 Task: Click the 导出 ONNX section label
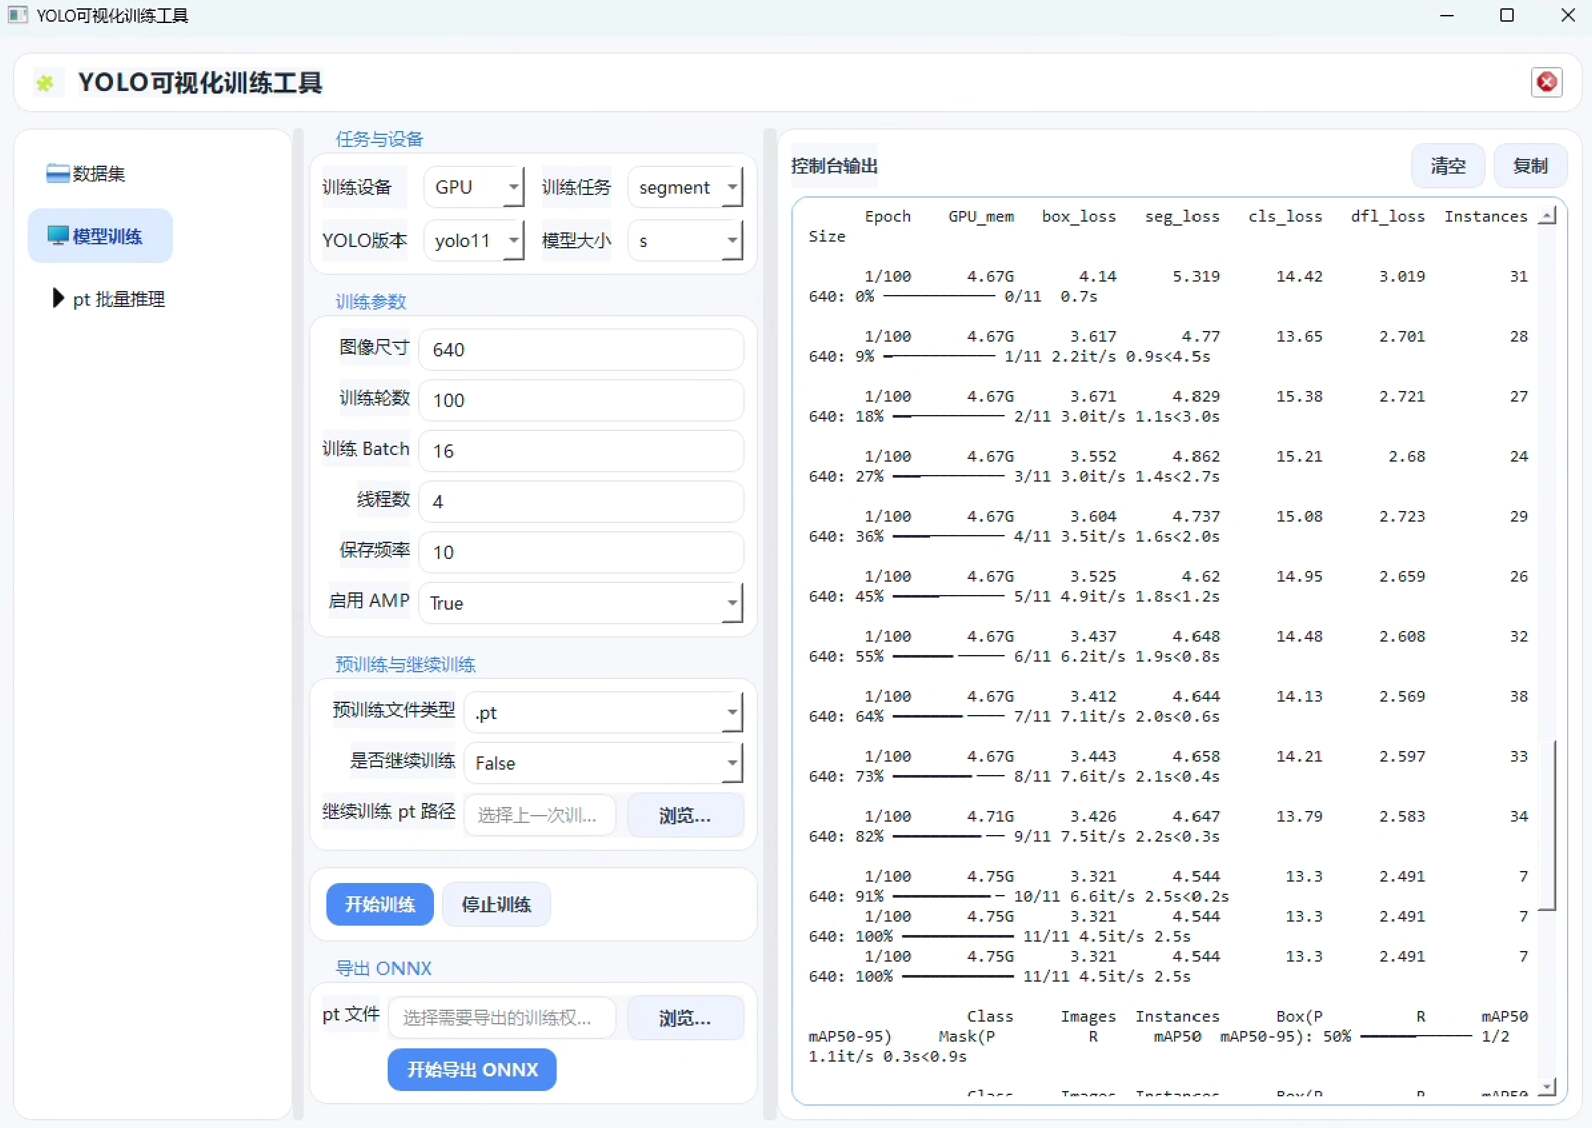click(383, 968)
